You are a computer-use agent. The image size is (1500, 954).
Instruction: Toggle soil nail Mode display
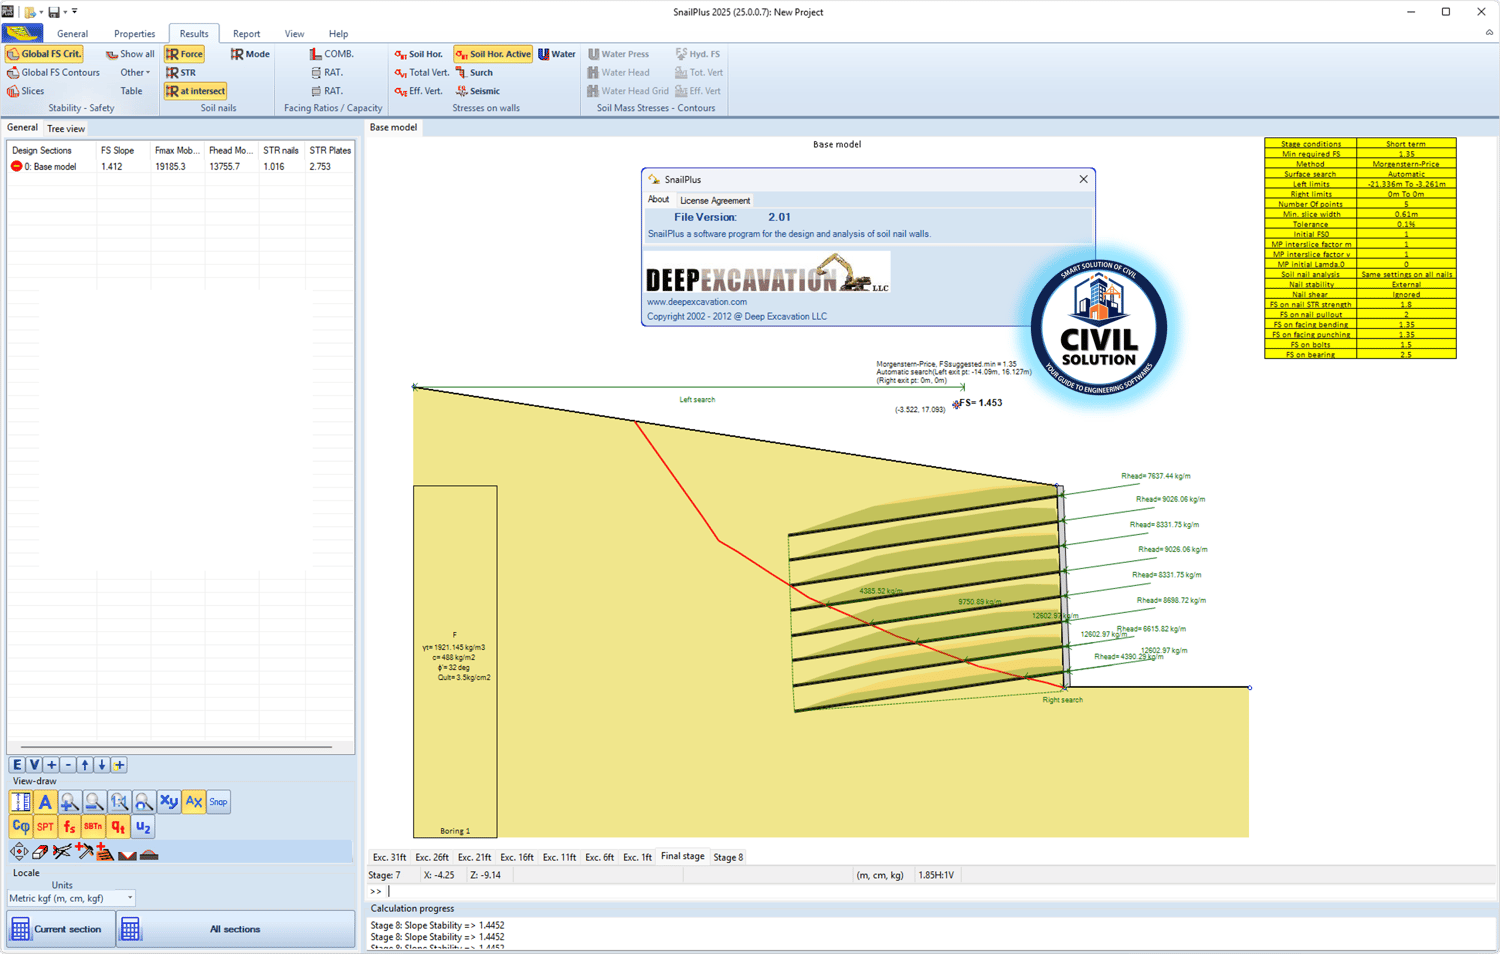(250, 54)
